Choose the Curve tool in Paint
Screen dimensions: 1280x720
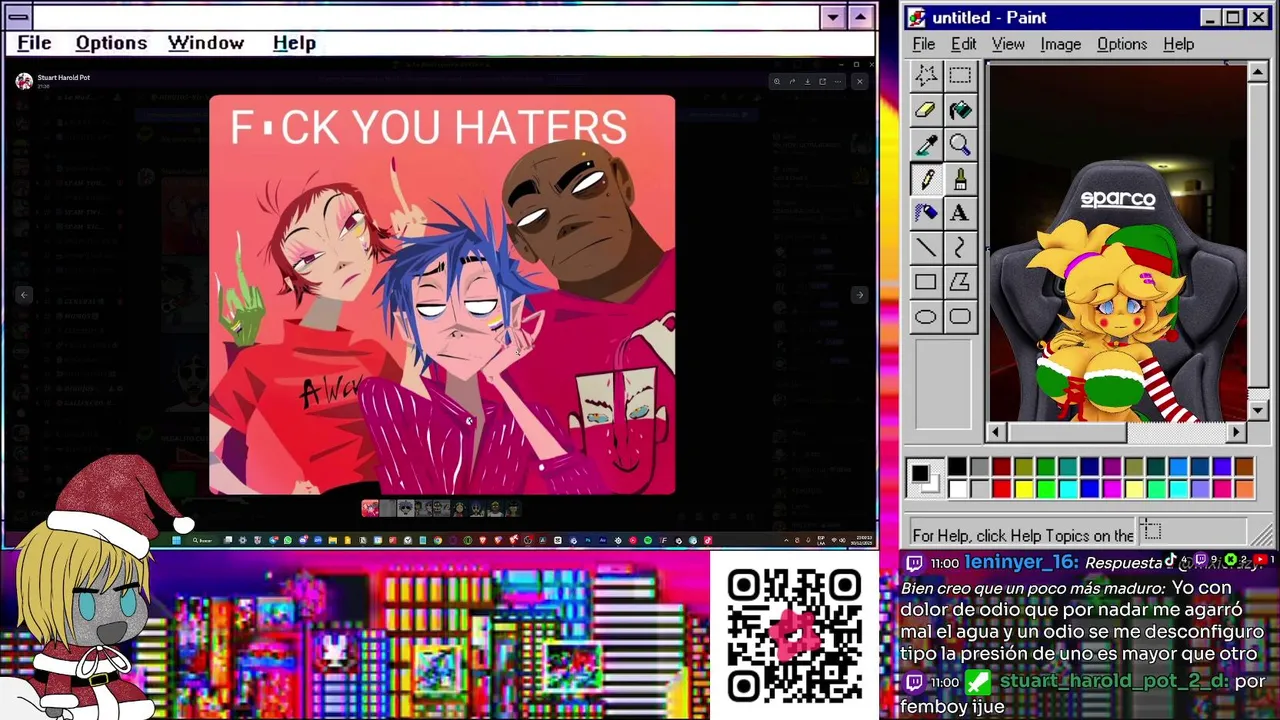point(960,248)
